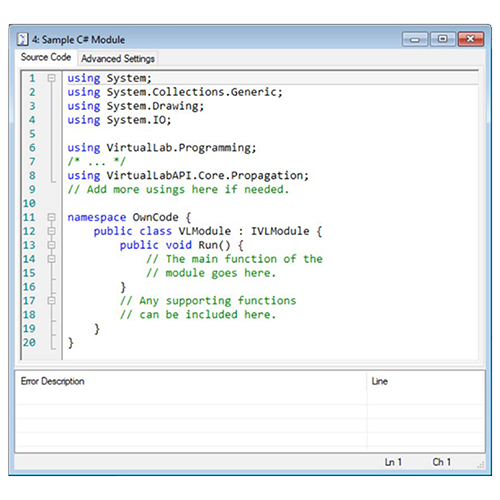Select the Source Code tab
500x500 pixels.
click(x=46, y=57)
